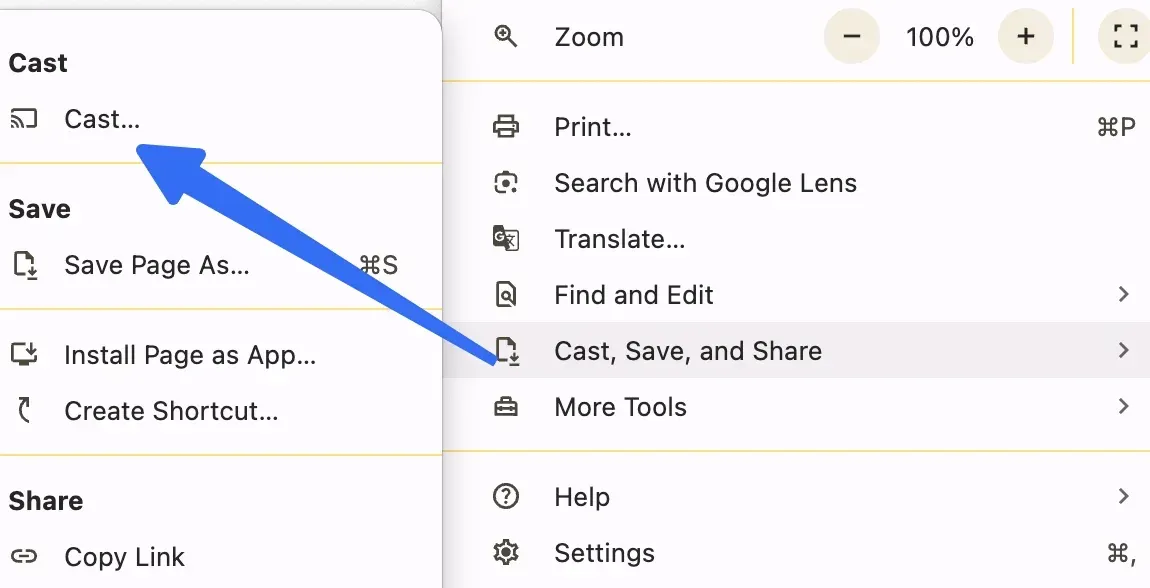Image resolution: width=1150 pixels, height=588 pixels.
Task: Click the More Tools toolbox icon
Action: 506,407
